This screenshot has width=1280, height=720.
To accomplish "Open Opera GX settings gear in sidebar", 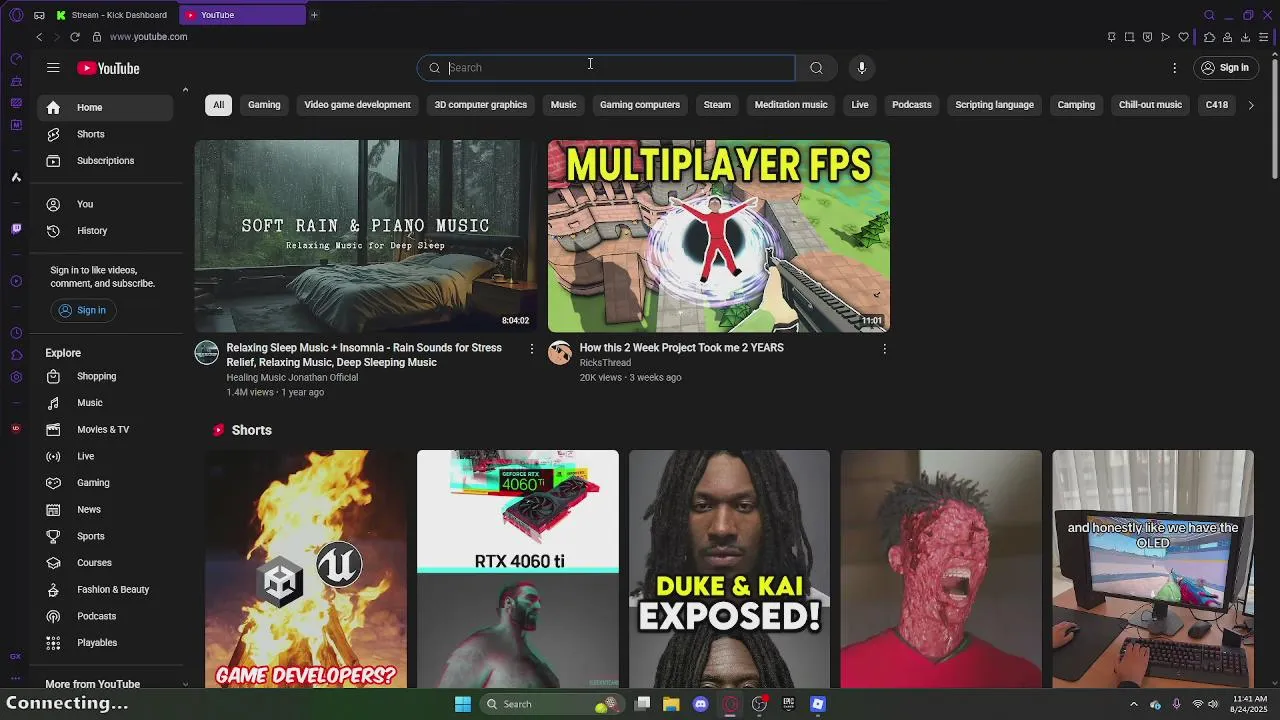I will [16, 377].
